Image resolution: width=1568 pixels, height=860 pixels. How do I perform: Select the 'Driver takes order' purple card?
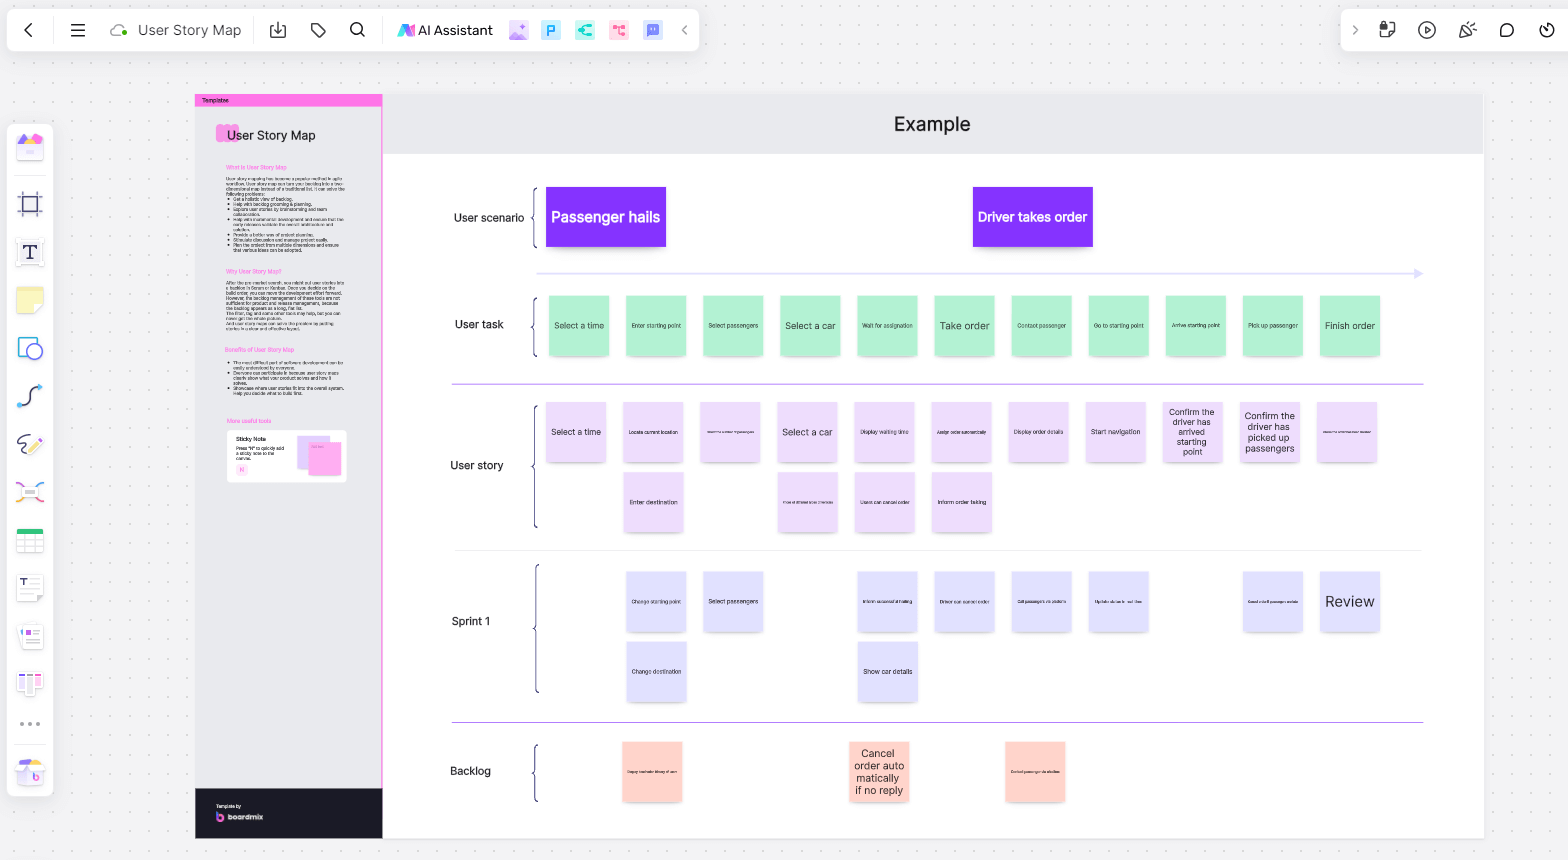[1033, 217]
